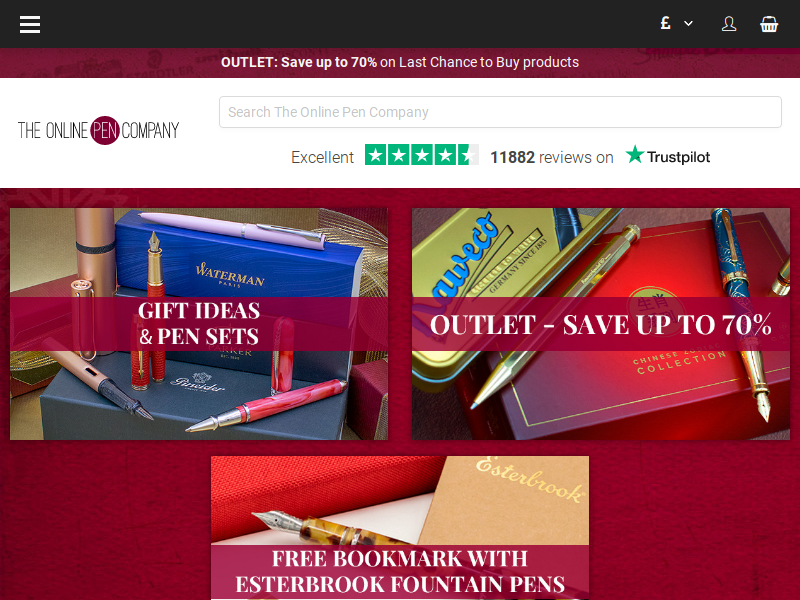Screen dimensions: 800x600
Task: Click the Excellent rating text
Action: coord(322,157)
